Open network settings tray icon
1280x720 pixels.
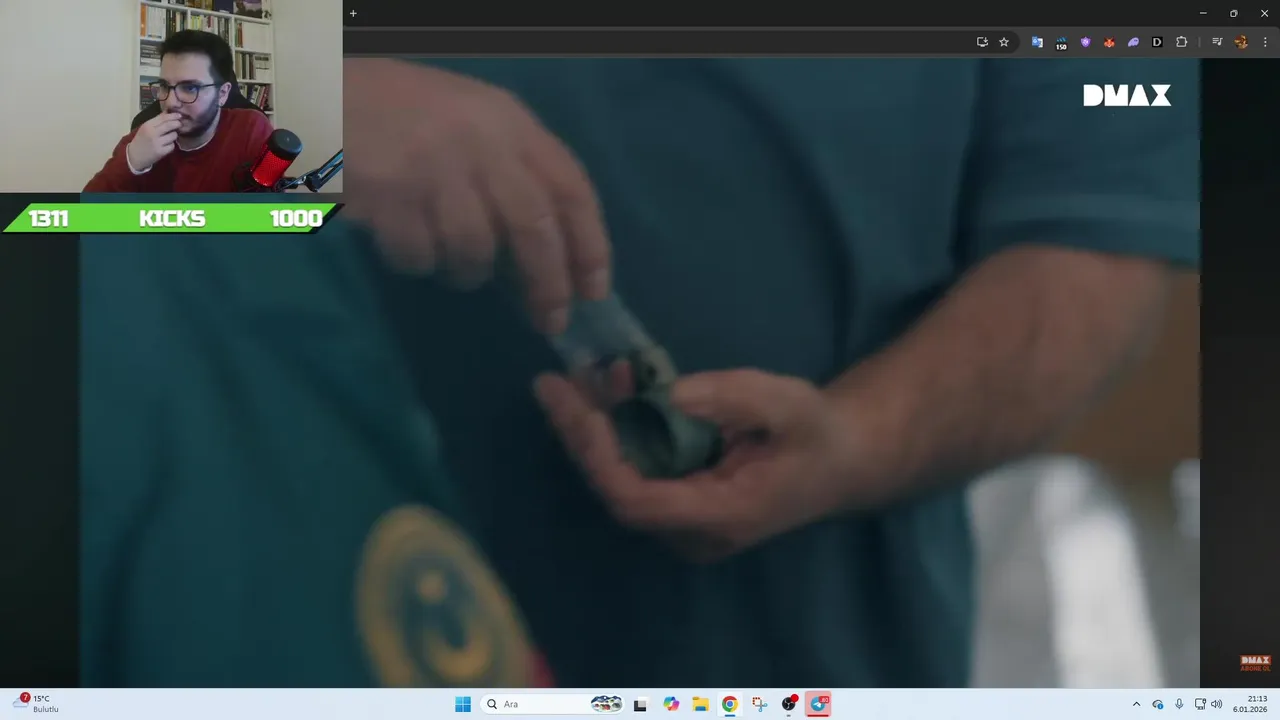(1200, 704)
